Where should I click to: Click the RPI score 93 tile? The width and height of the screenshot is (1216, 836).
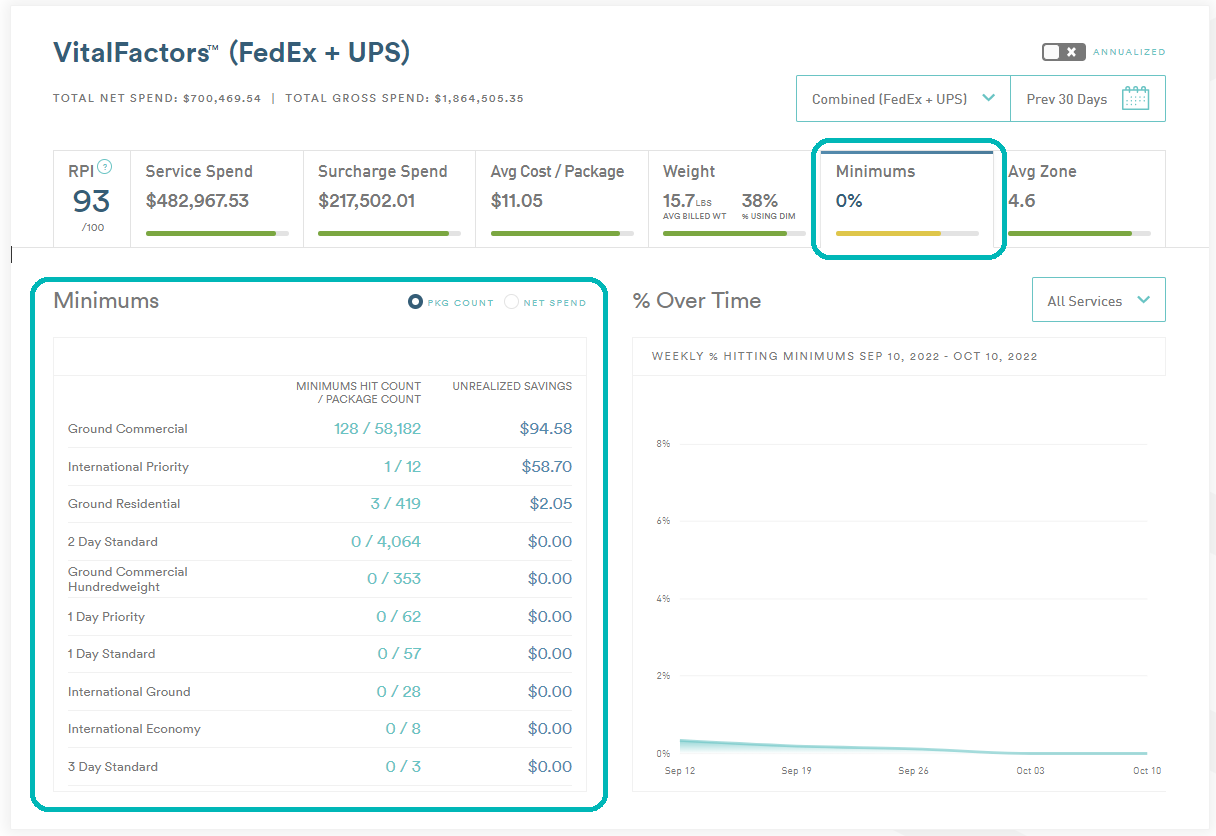[91, 201]
